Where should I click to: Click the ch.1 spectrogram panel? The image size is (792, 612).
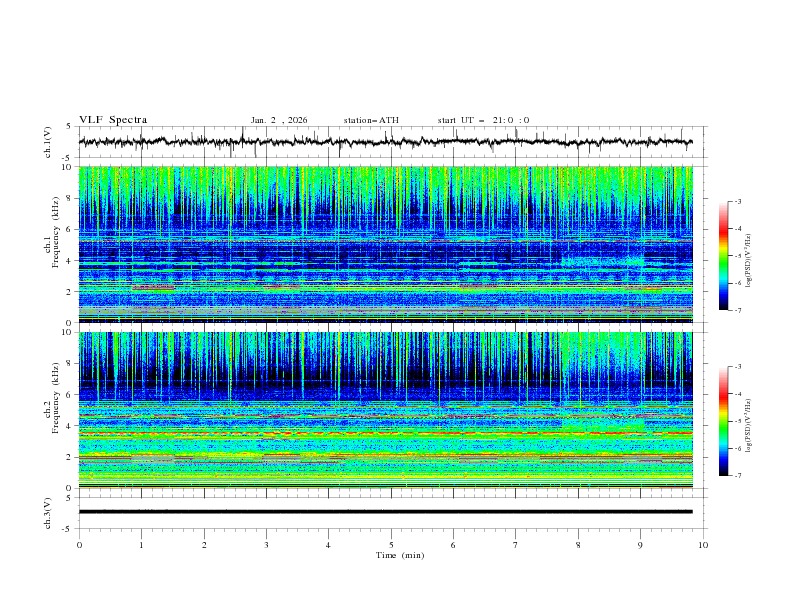tap(386, 244)
